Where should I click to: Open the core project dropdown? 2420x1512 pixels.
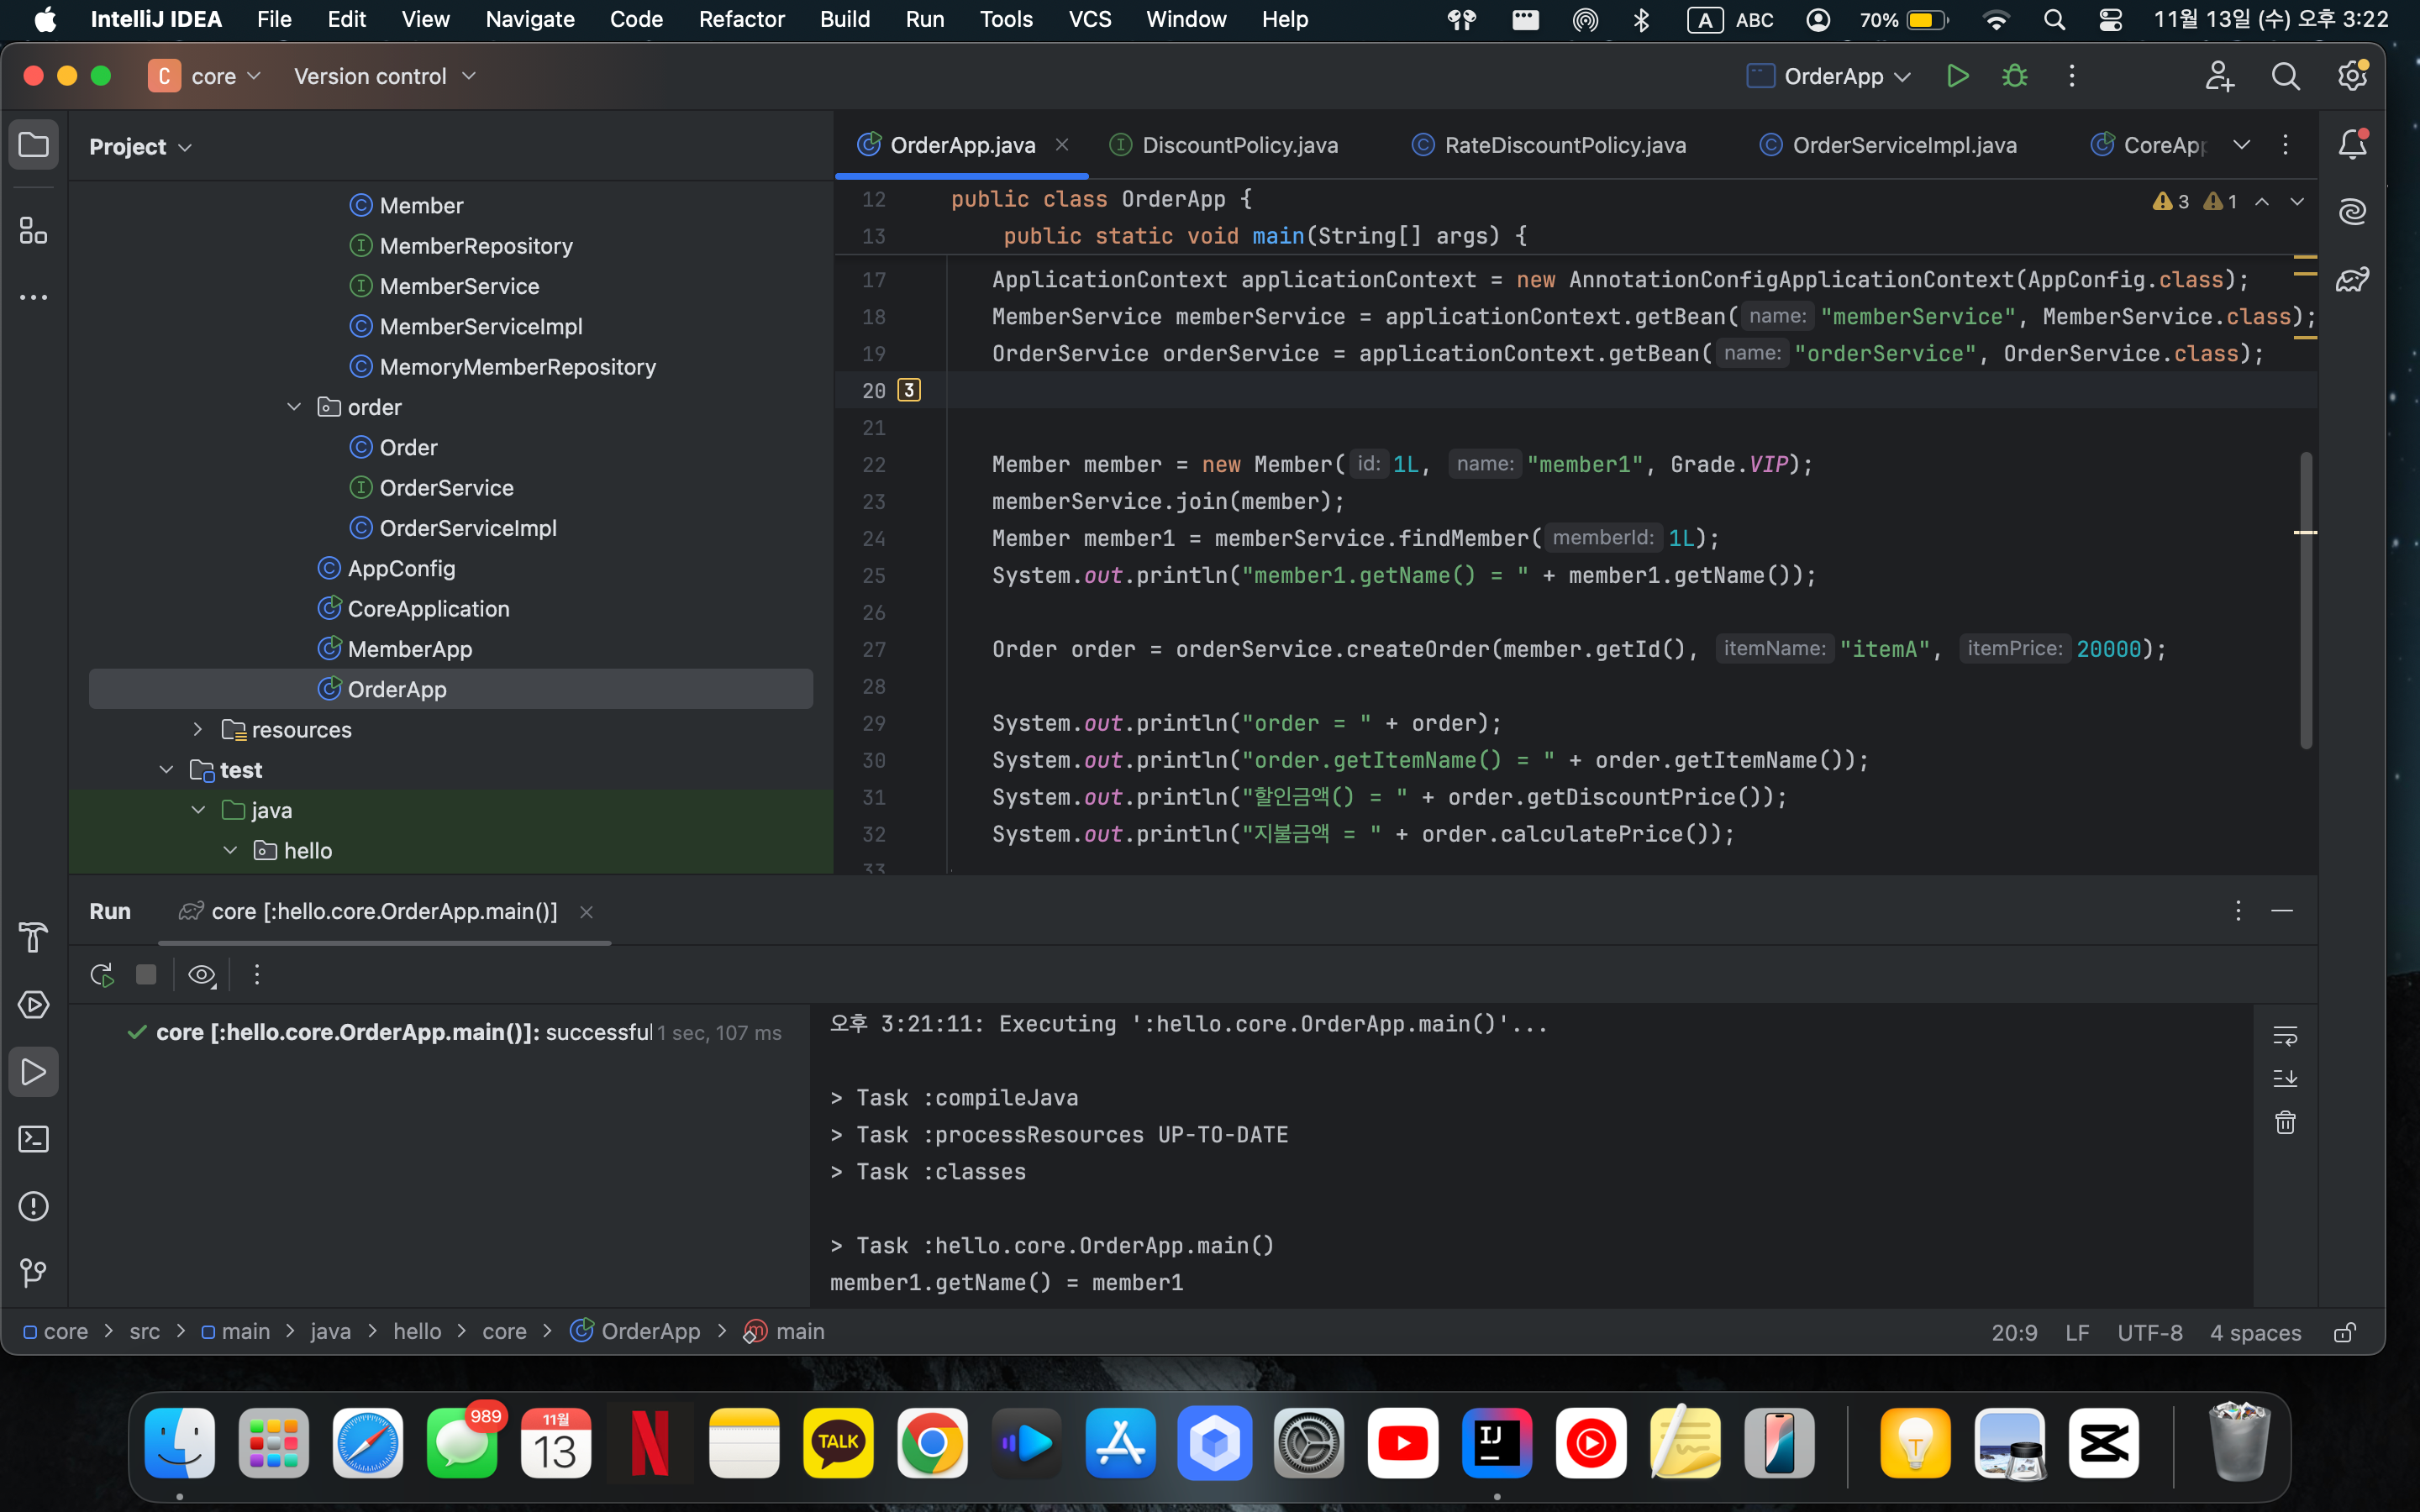tap(207, 76)
